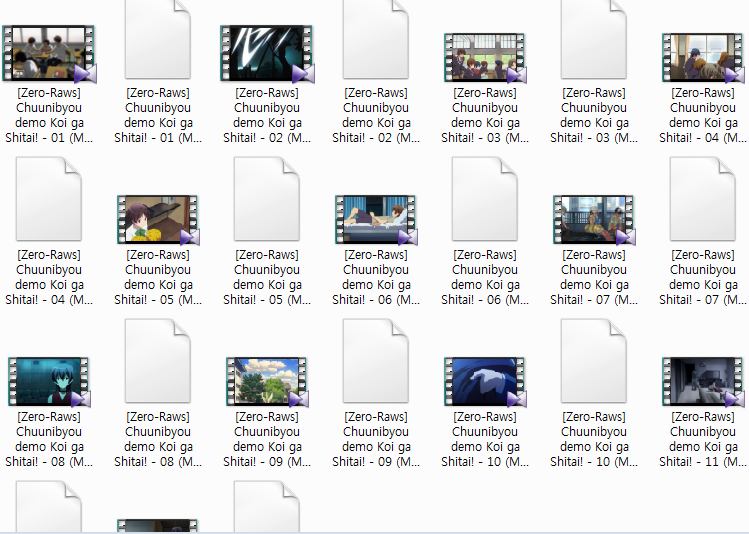Select the episode 06 video thumbnail
This screenshot has width=749, height=534.
coord(376,219)
